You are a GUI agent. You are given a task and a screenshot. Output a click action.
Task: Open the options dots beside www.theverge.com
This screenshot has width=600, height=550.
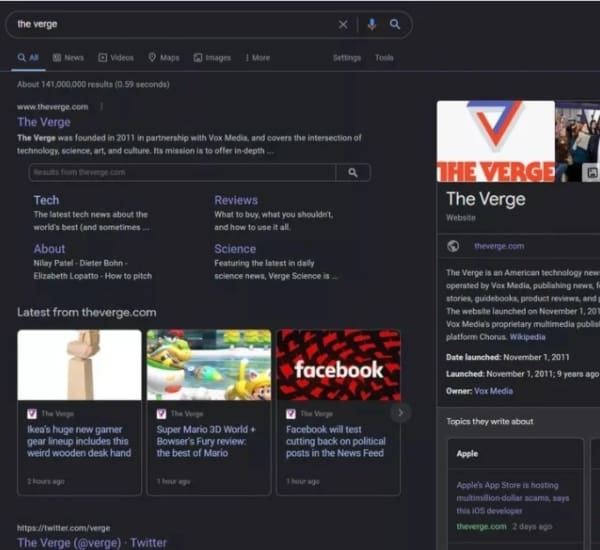tap(101, 107)
